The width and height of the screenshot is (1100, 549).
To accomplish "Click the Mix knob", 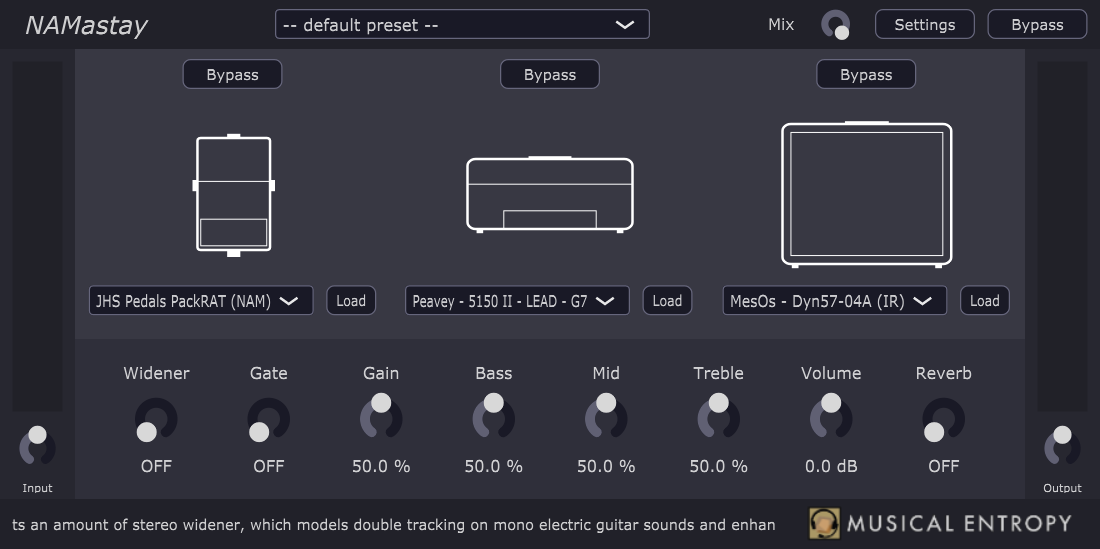I will pyautogui.click(x=836, y=25).
